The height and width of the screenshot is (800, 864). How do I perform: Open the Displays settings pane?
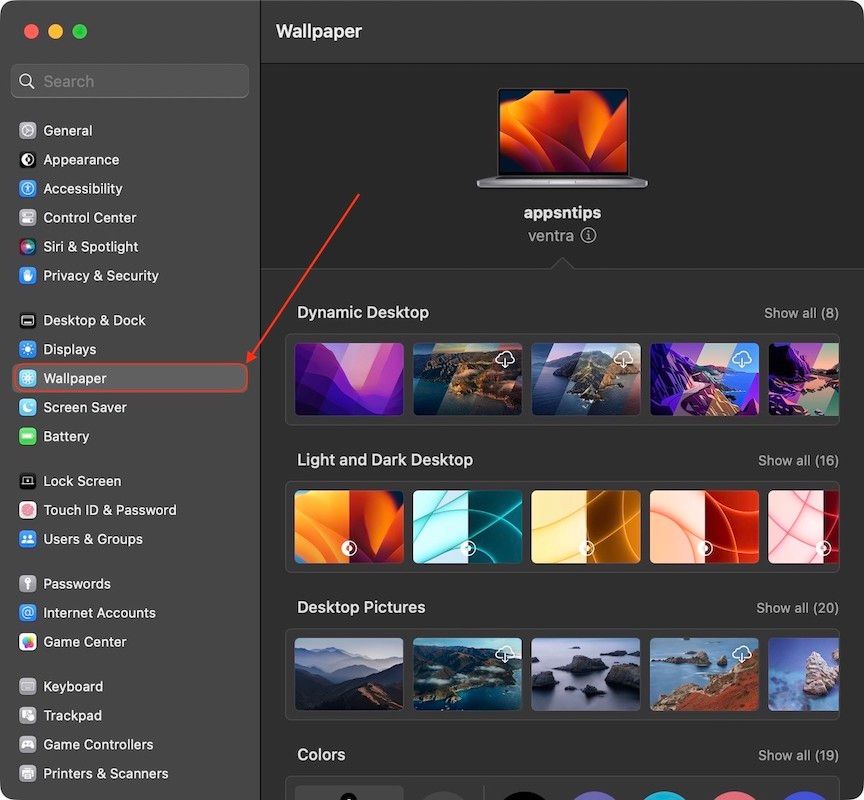(x=69, y=349)
